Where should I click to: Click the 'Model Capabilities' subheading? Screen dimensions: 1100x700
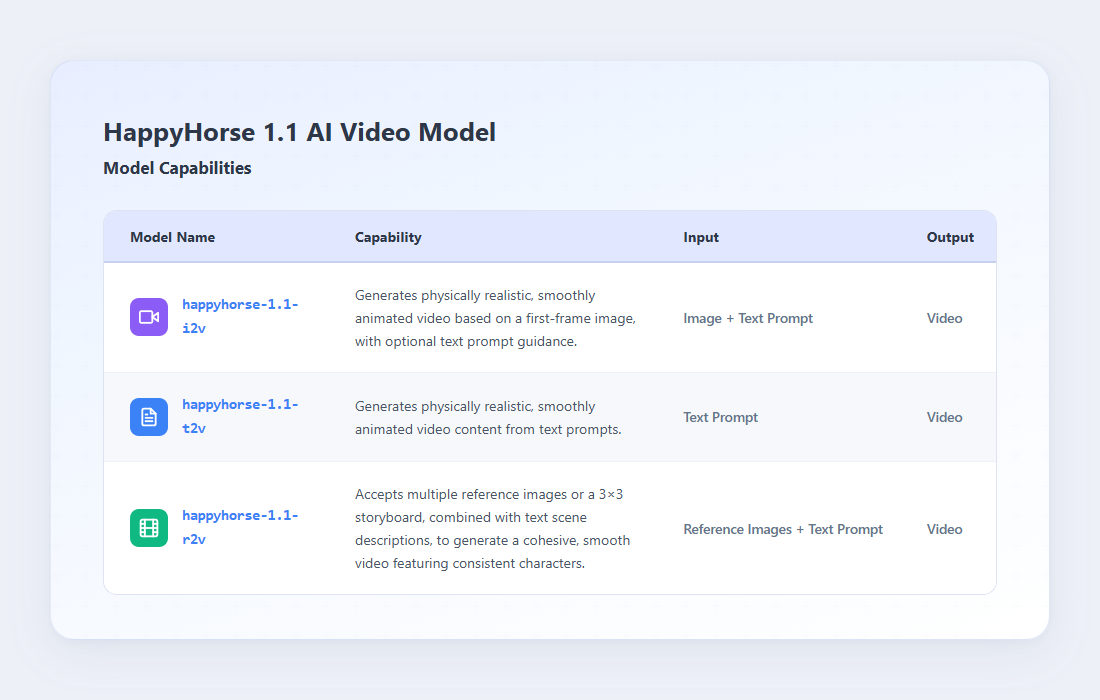(x=177, y=168)
